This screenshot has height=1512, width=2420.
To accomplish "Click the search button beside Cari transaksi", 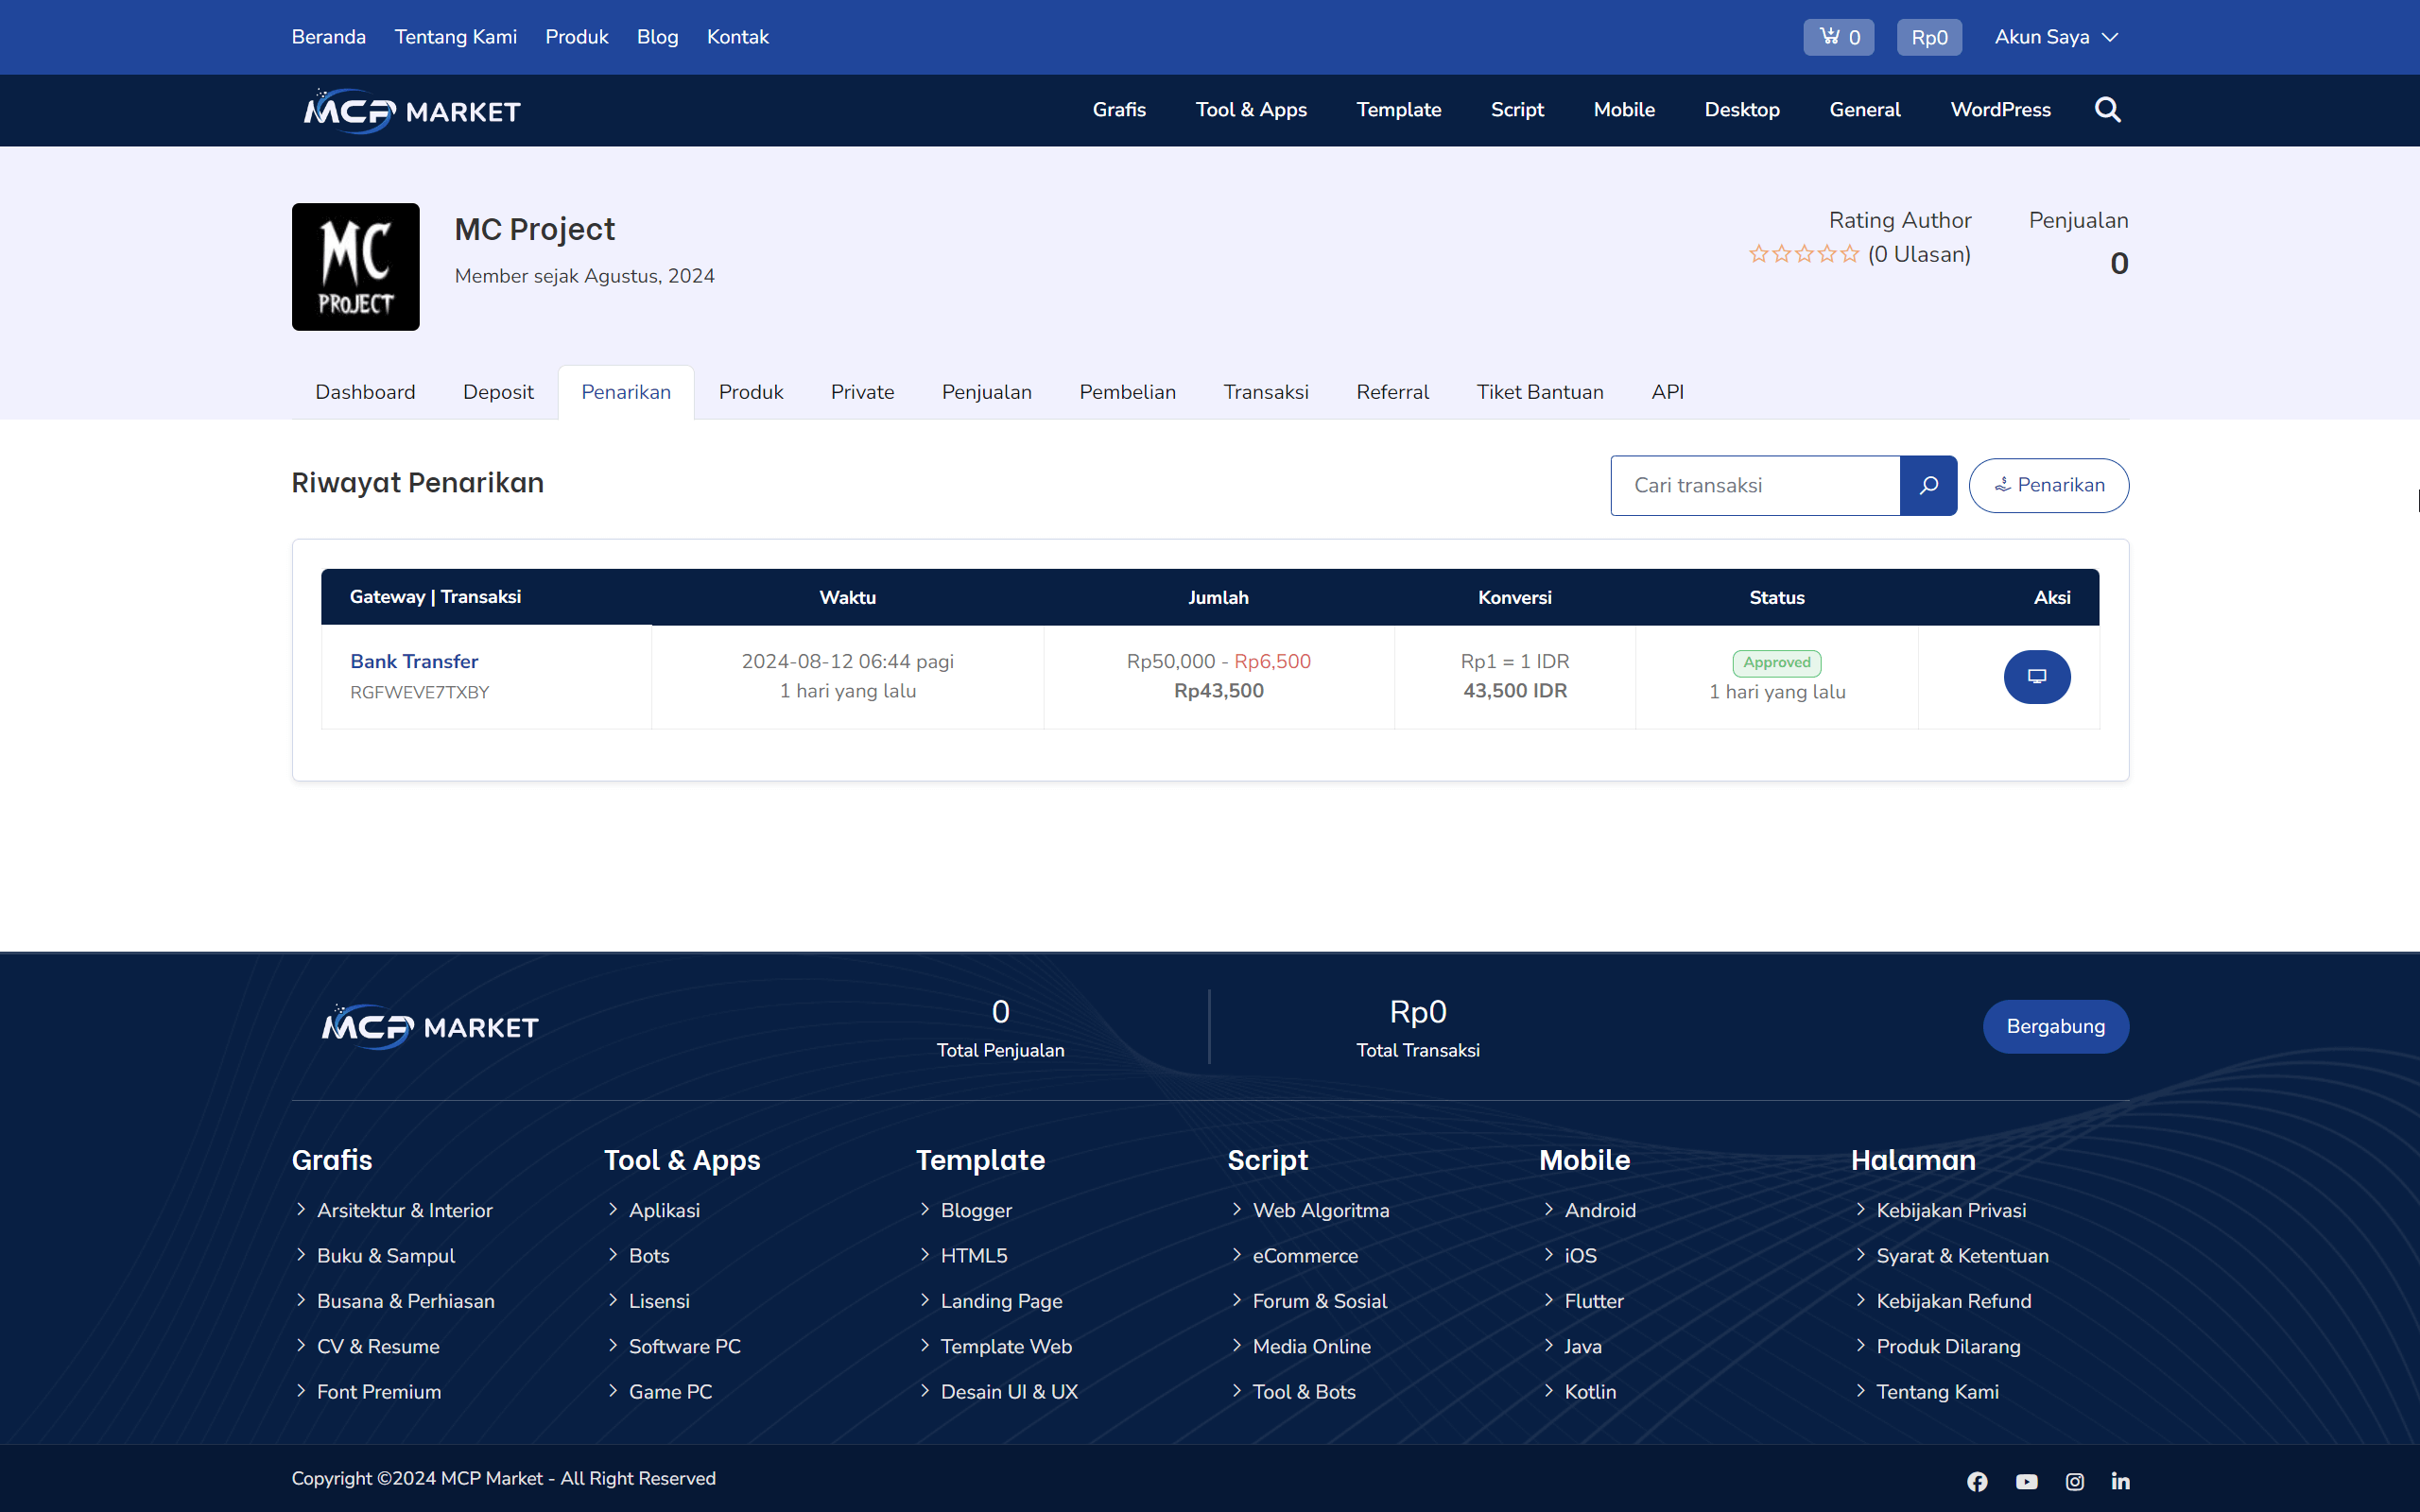I will click(x=1928, y=486).
